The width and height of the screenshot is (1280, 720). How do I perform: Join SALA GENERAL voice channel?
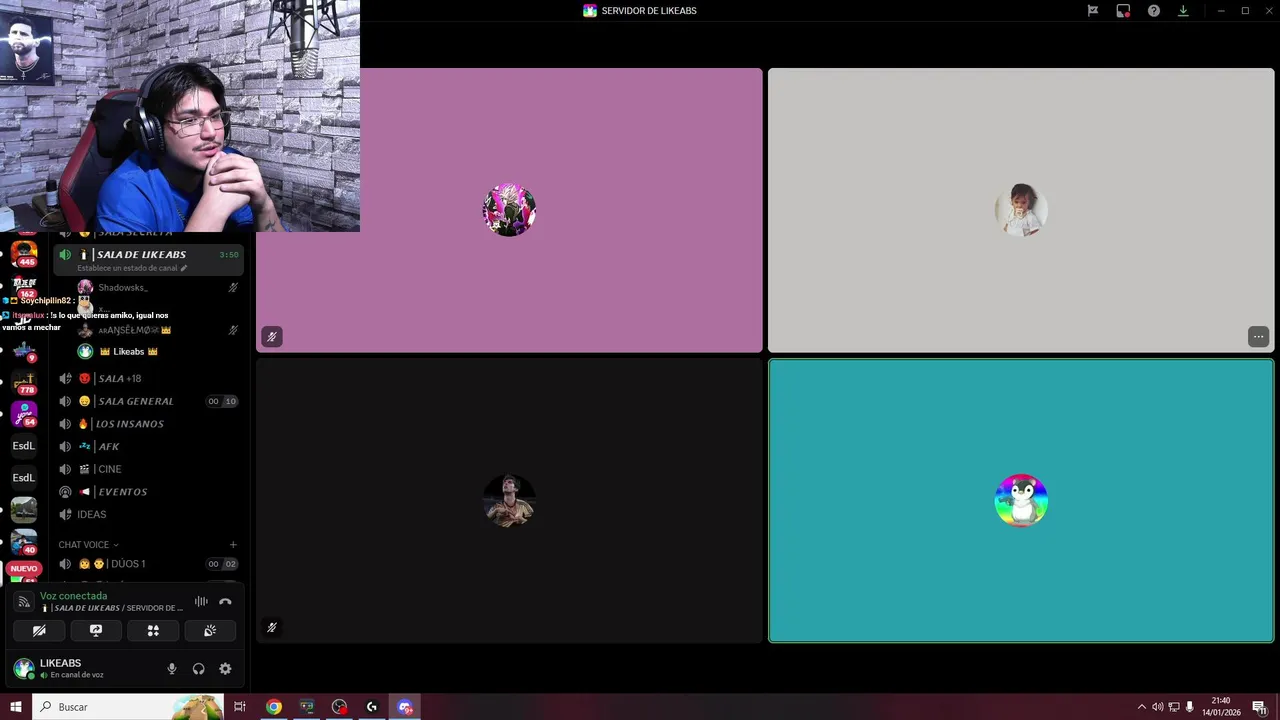pyautogui.click(x=148, y=401)
